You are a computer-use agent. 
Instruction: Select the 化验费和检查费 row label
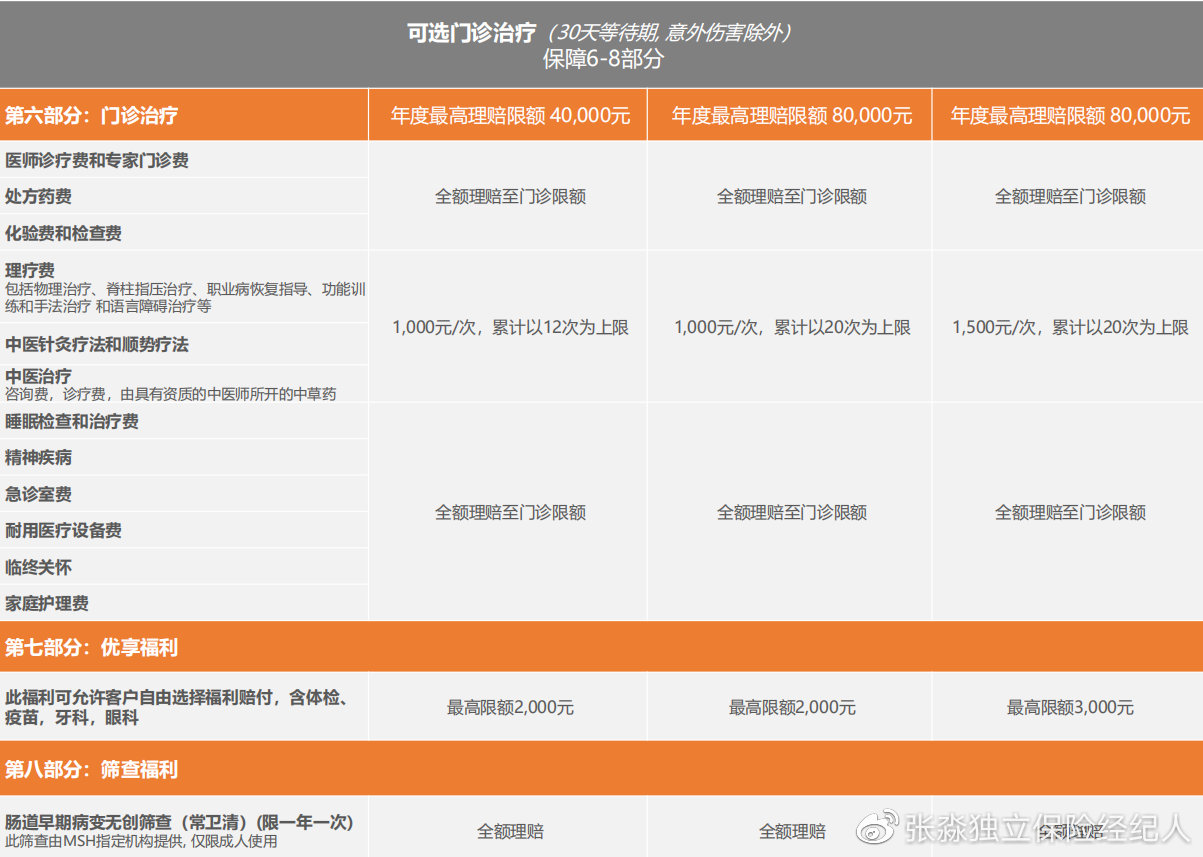tap(64, 232)
